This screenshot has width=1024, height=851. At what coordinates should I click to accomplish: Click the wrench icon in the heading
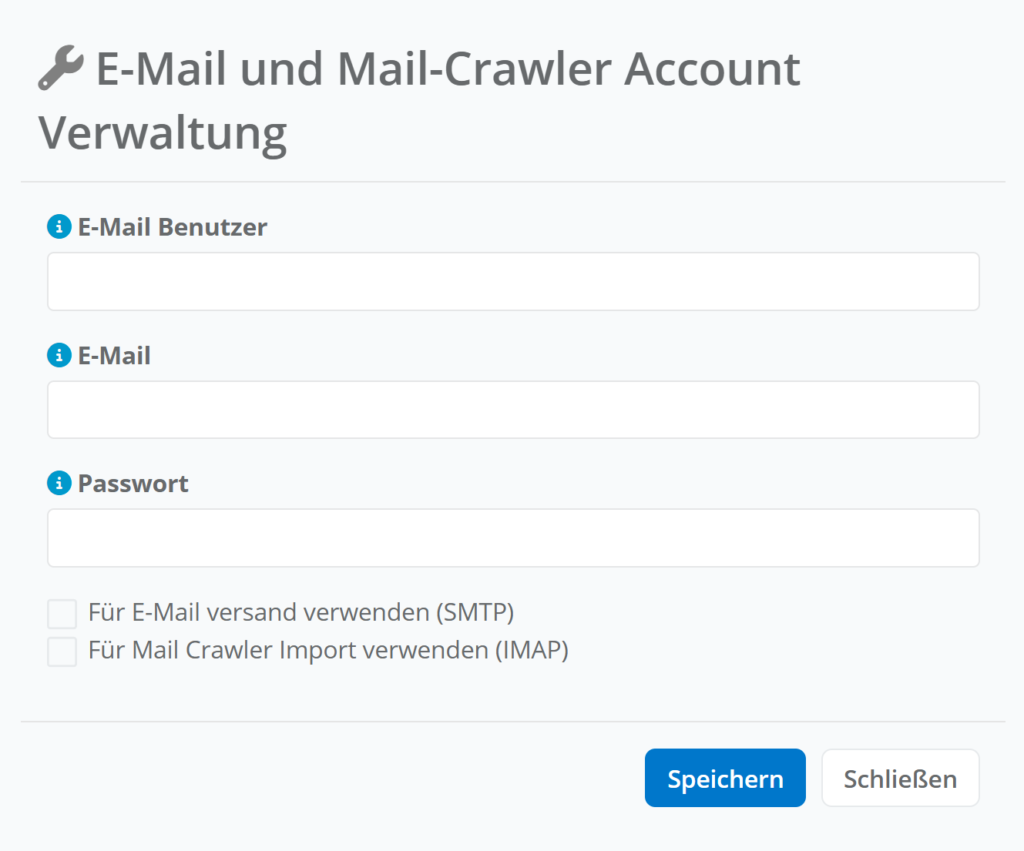click(61, 71)
